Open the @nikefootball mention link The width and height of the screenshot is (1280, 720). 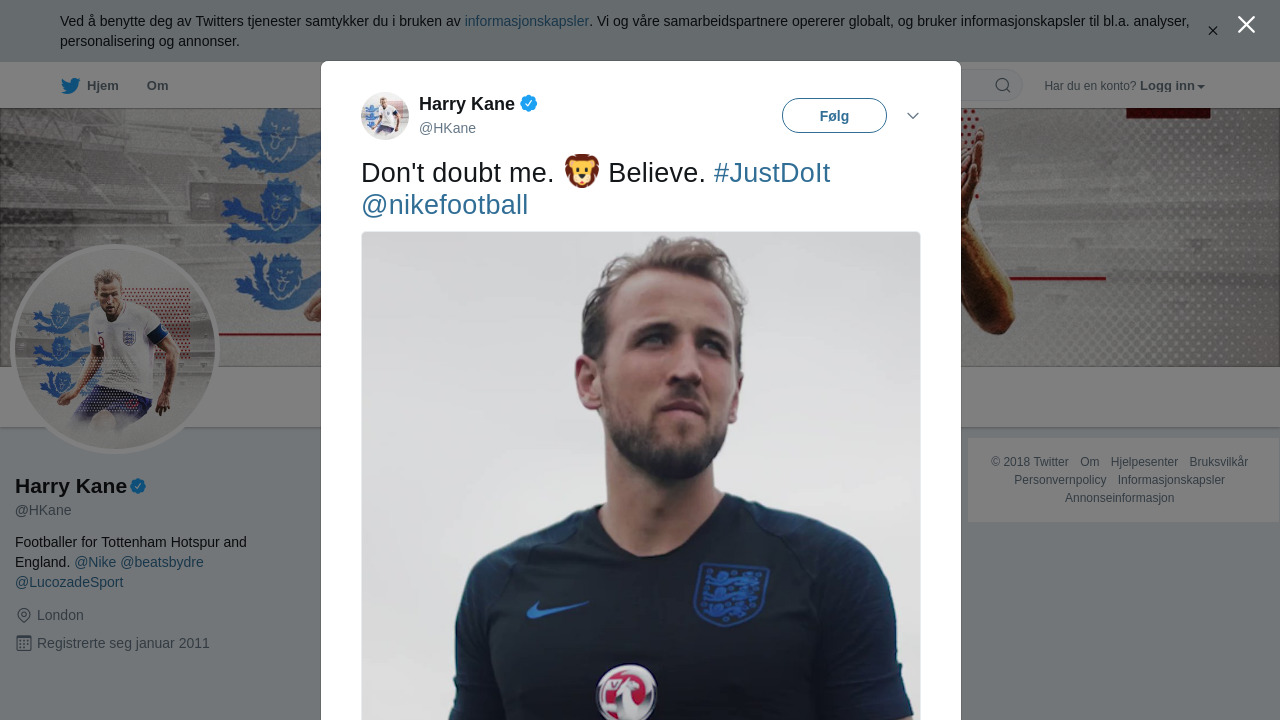click(x=444, y=205)
